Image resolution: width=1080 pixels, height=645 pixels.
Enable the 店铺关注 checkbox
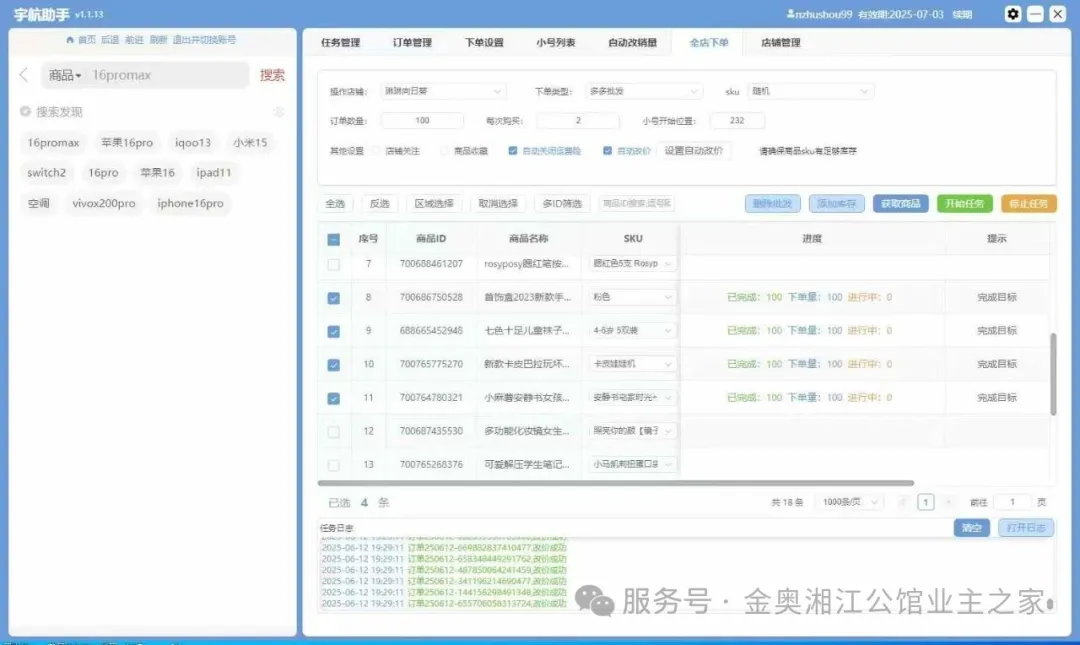pyautogui.click(x=375, y=151)
